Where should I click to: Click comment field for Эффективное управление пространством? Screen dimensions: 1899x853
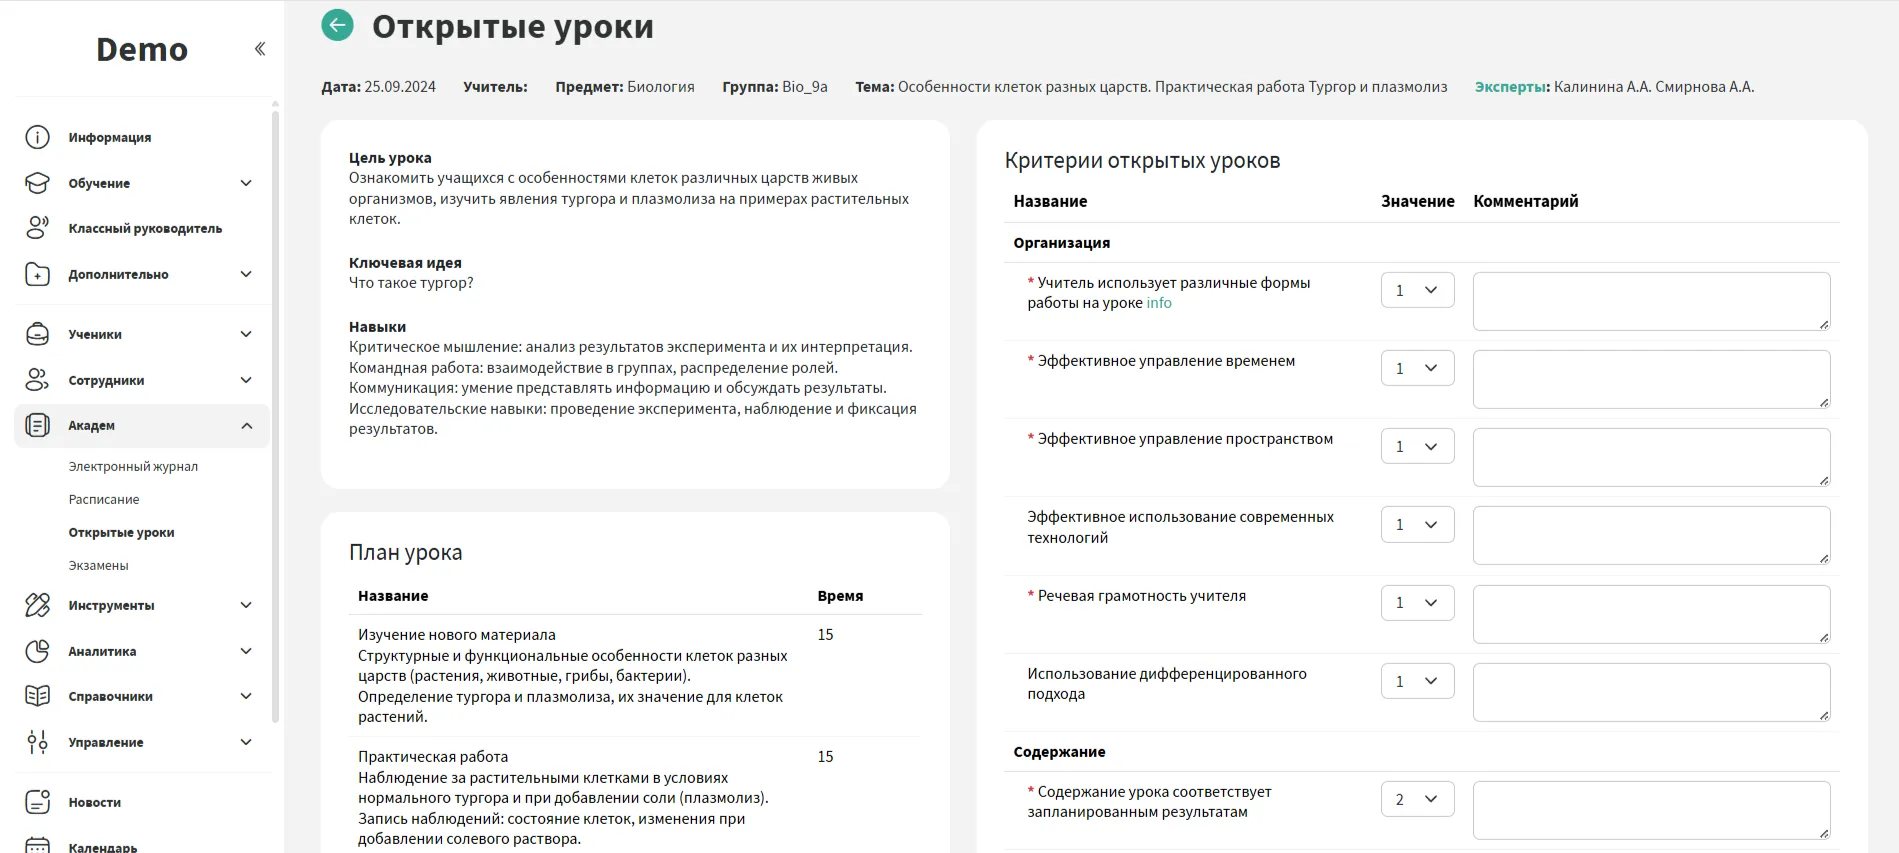click(x=1650, y=457)
